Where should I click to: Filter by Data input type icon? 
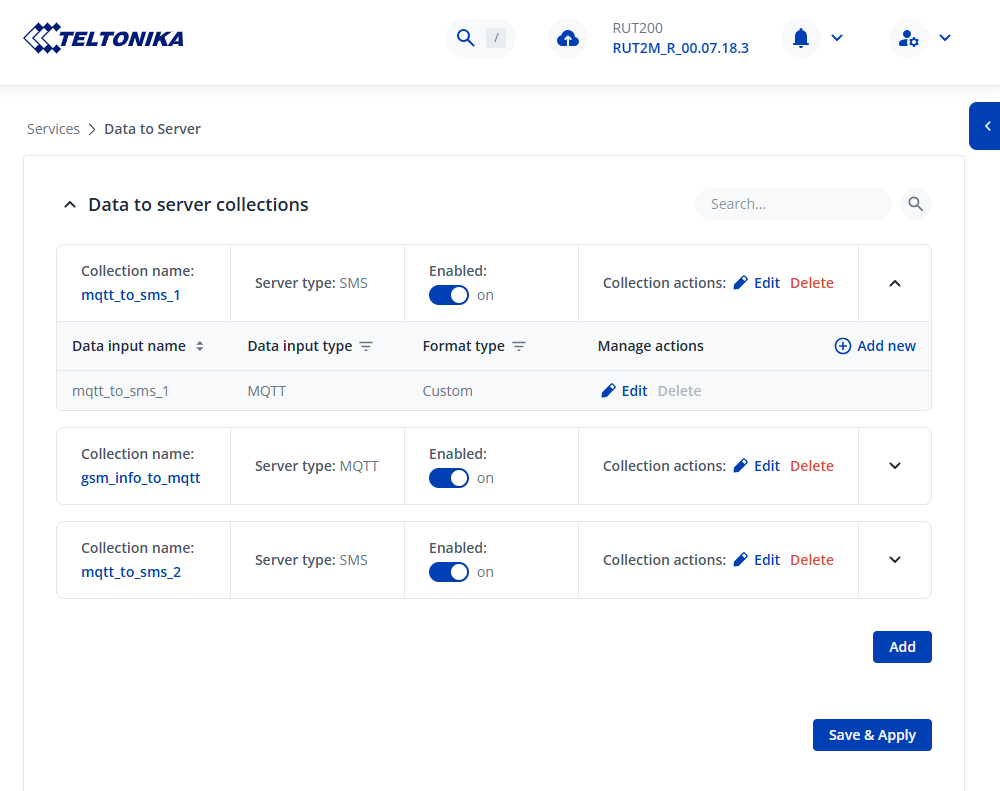coord(366,346)
